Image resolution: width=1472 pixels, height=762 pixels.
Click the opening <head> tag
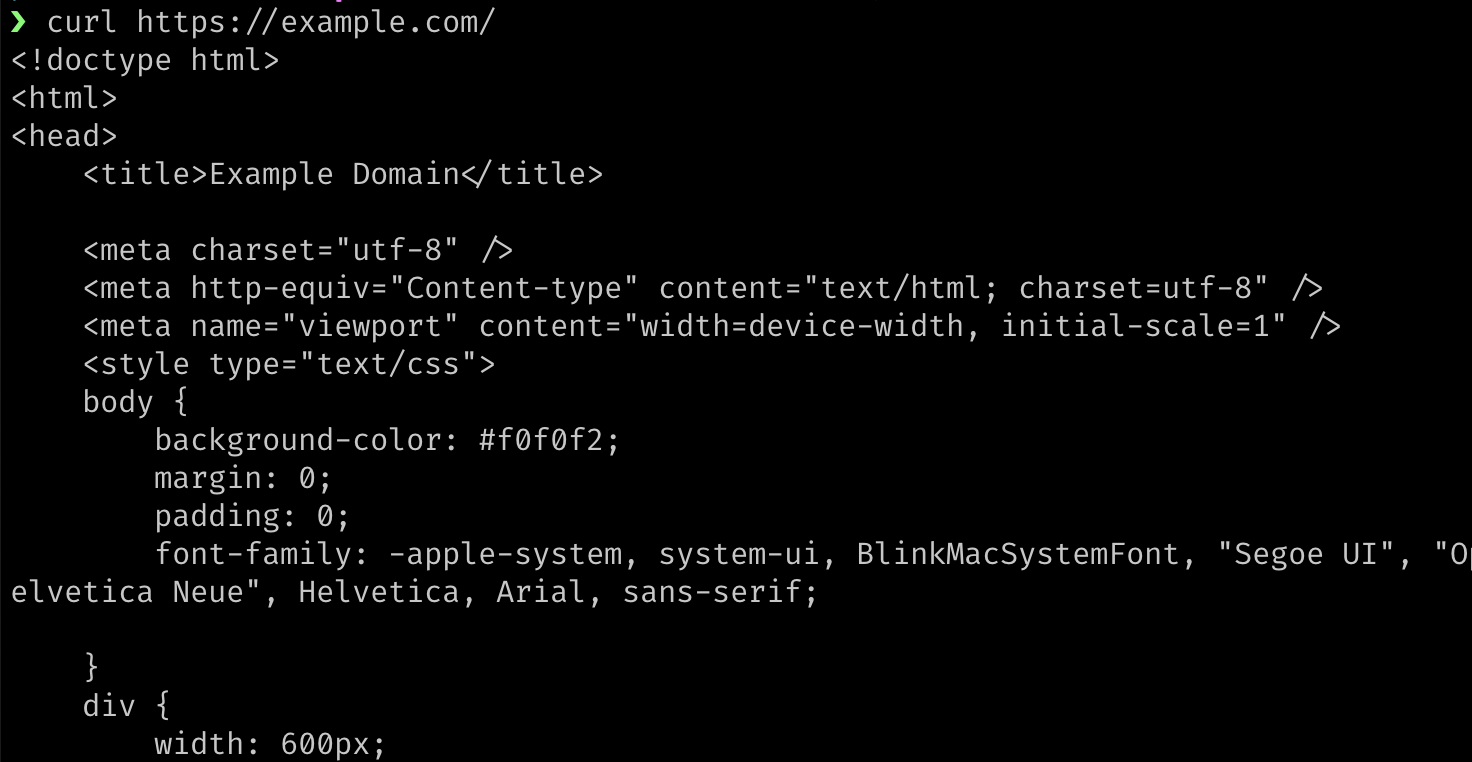pyautogui.click(x=64, y=136)
